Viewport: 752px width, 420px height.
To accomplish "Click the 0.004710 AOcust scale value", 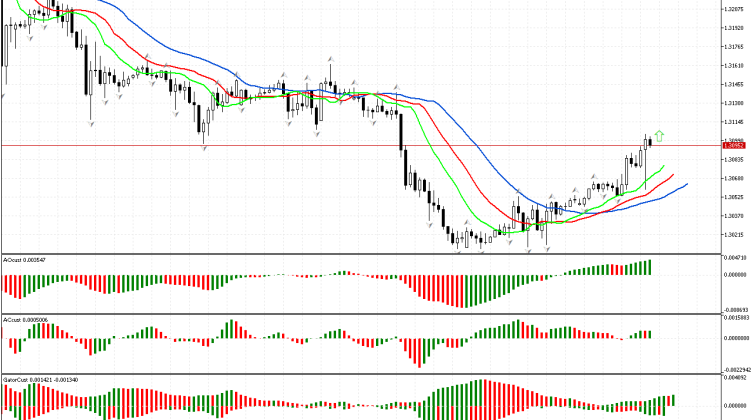I will coord(735,257).
